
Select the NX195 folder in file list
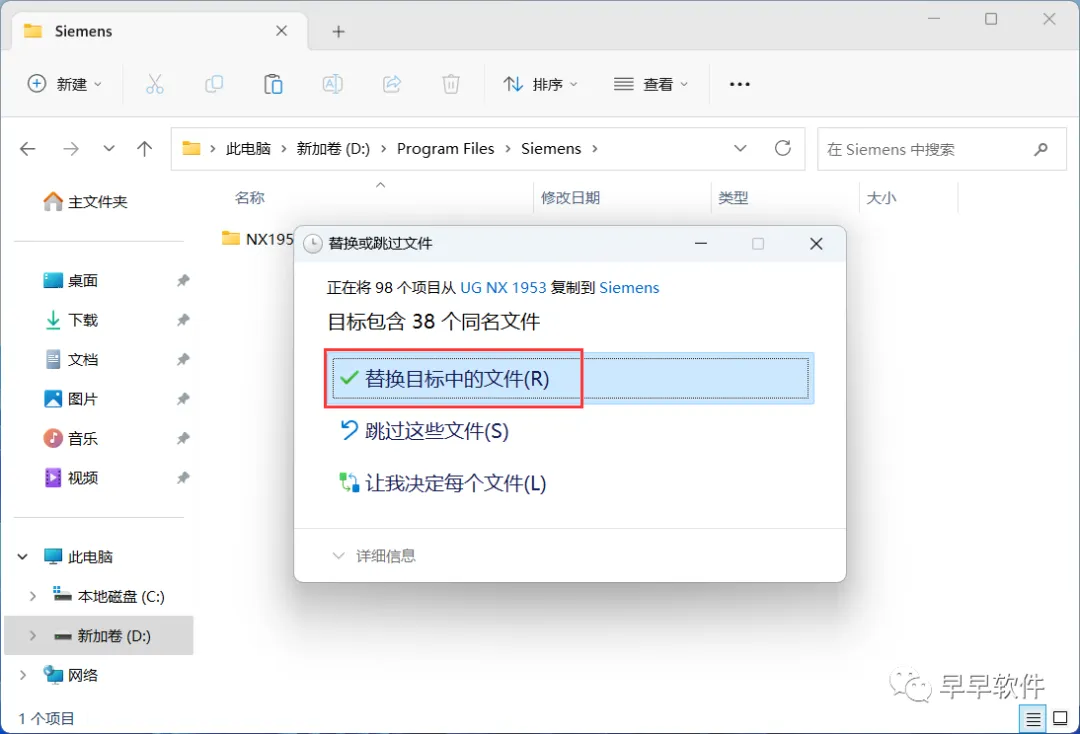click(258, 239)
